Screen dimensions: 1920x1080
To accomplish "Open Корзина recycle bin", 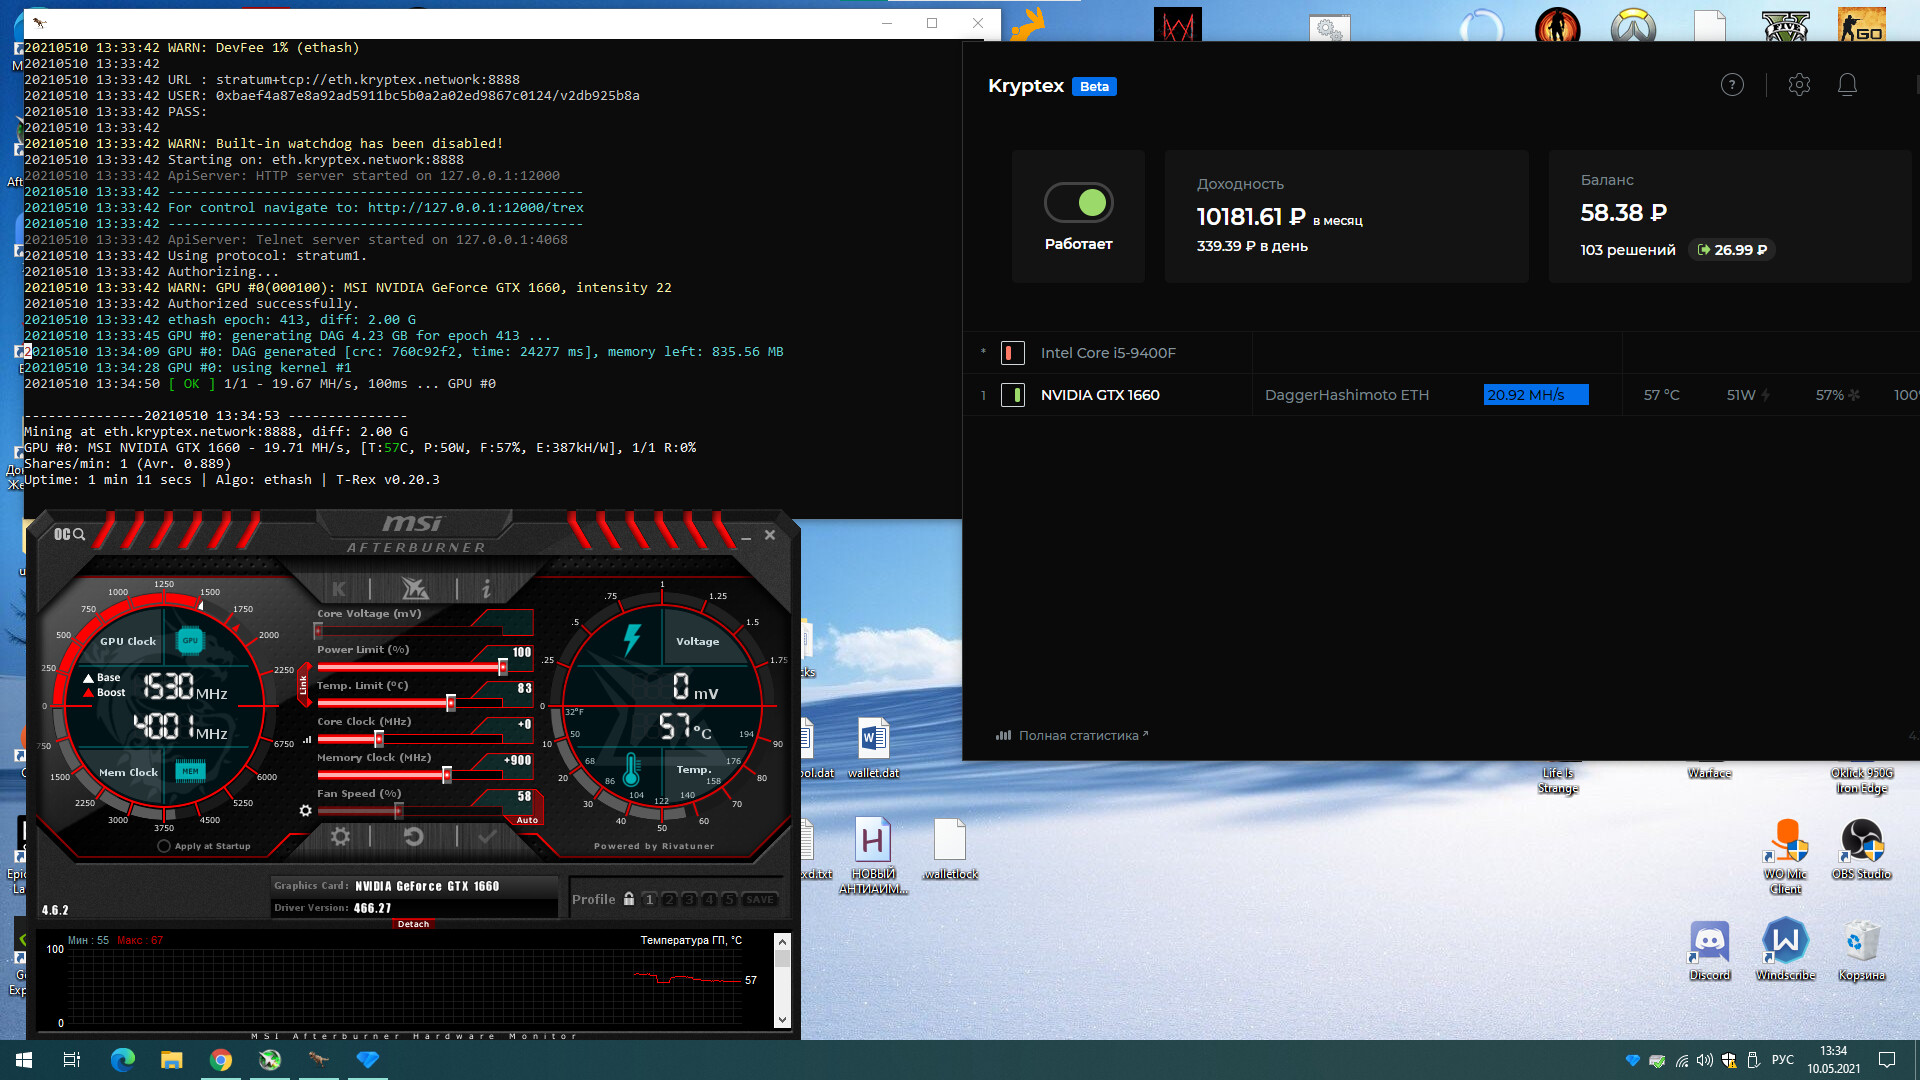I will click(1861, 951).
